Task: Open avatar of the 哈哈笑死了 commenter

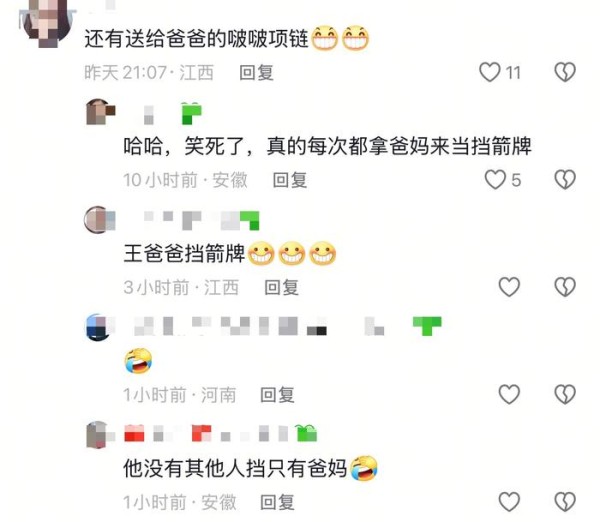Action: click(100, 112)
